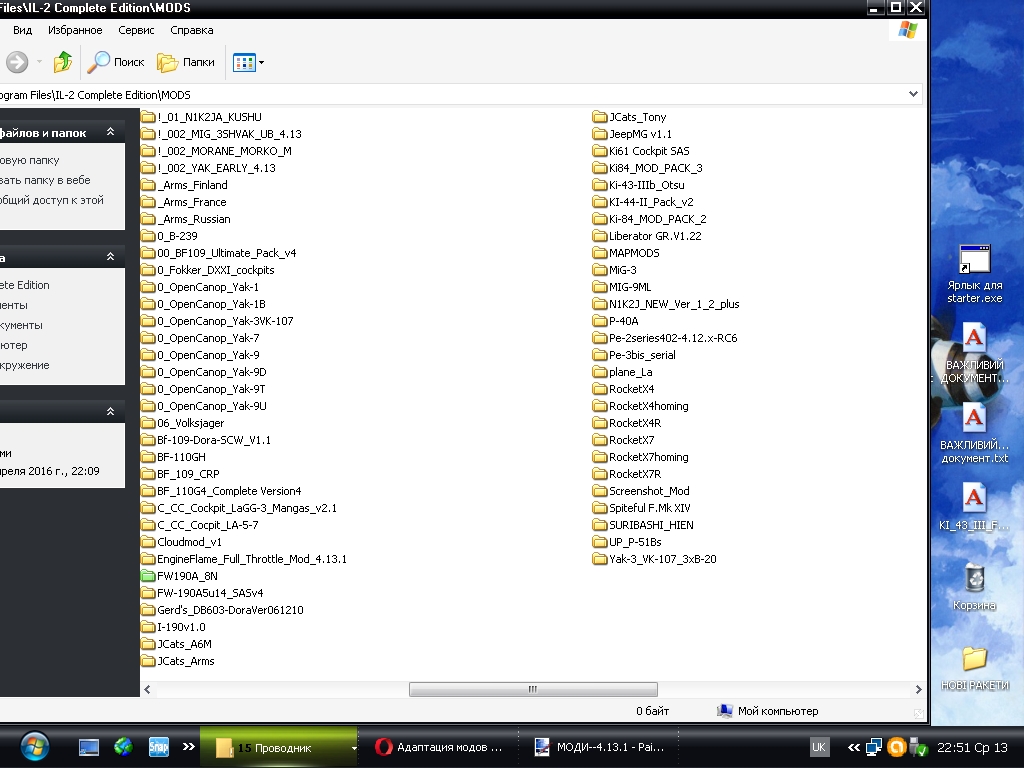Switch to Opera Адаптация модов window

(440, 747)
